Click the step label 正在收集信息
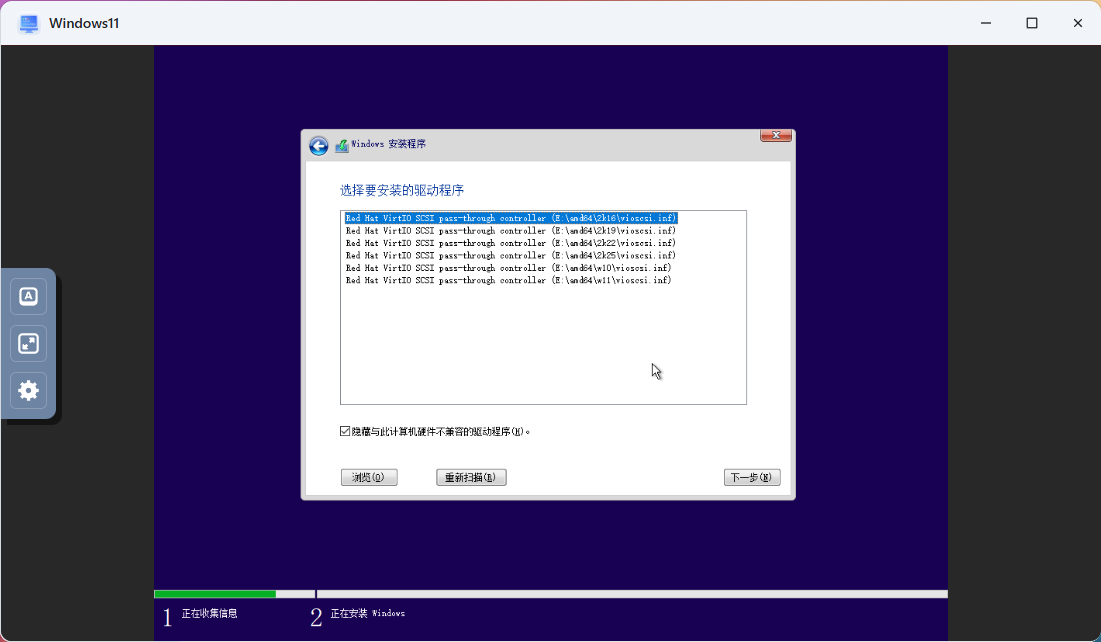The height and width of the screenshot is (642, 1101). click(x=209, y=613)
